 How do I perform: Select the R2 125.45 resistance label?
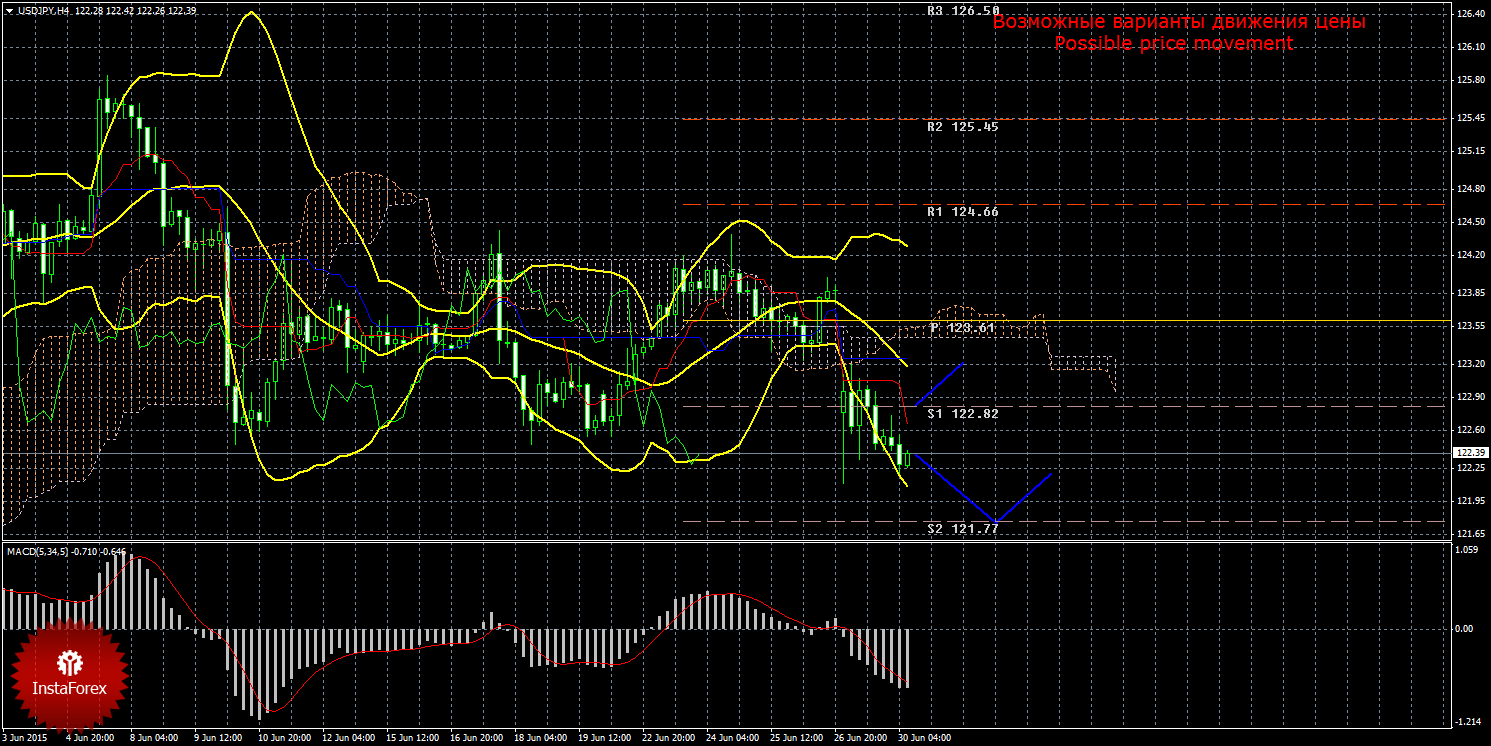(x=962, y=127)
